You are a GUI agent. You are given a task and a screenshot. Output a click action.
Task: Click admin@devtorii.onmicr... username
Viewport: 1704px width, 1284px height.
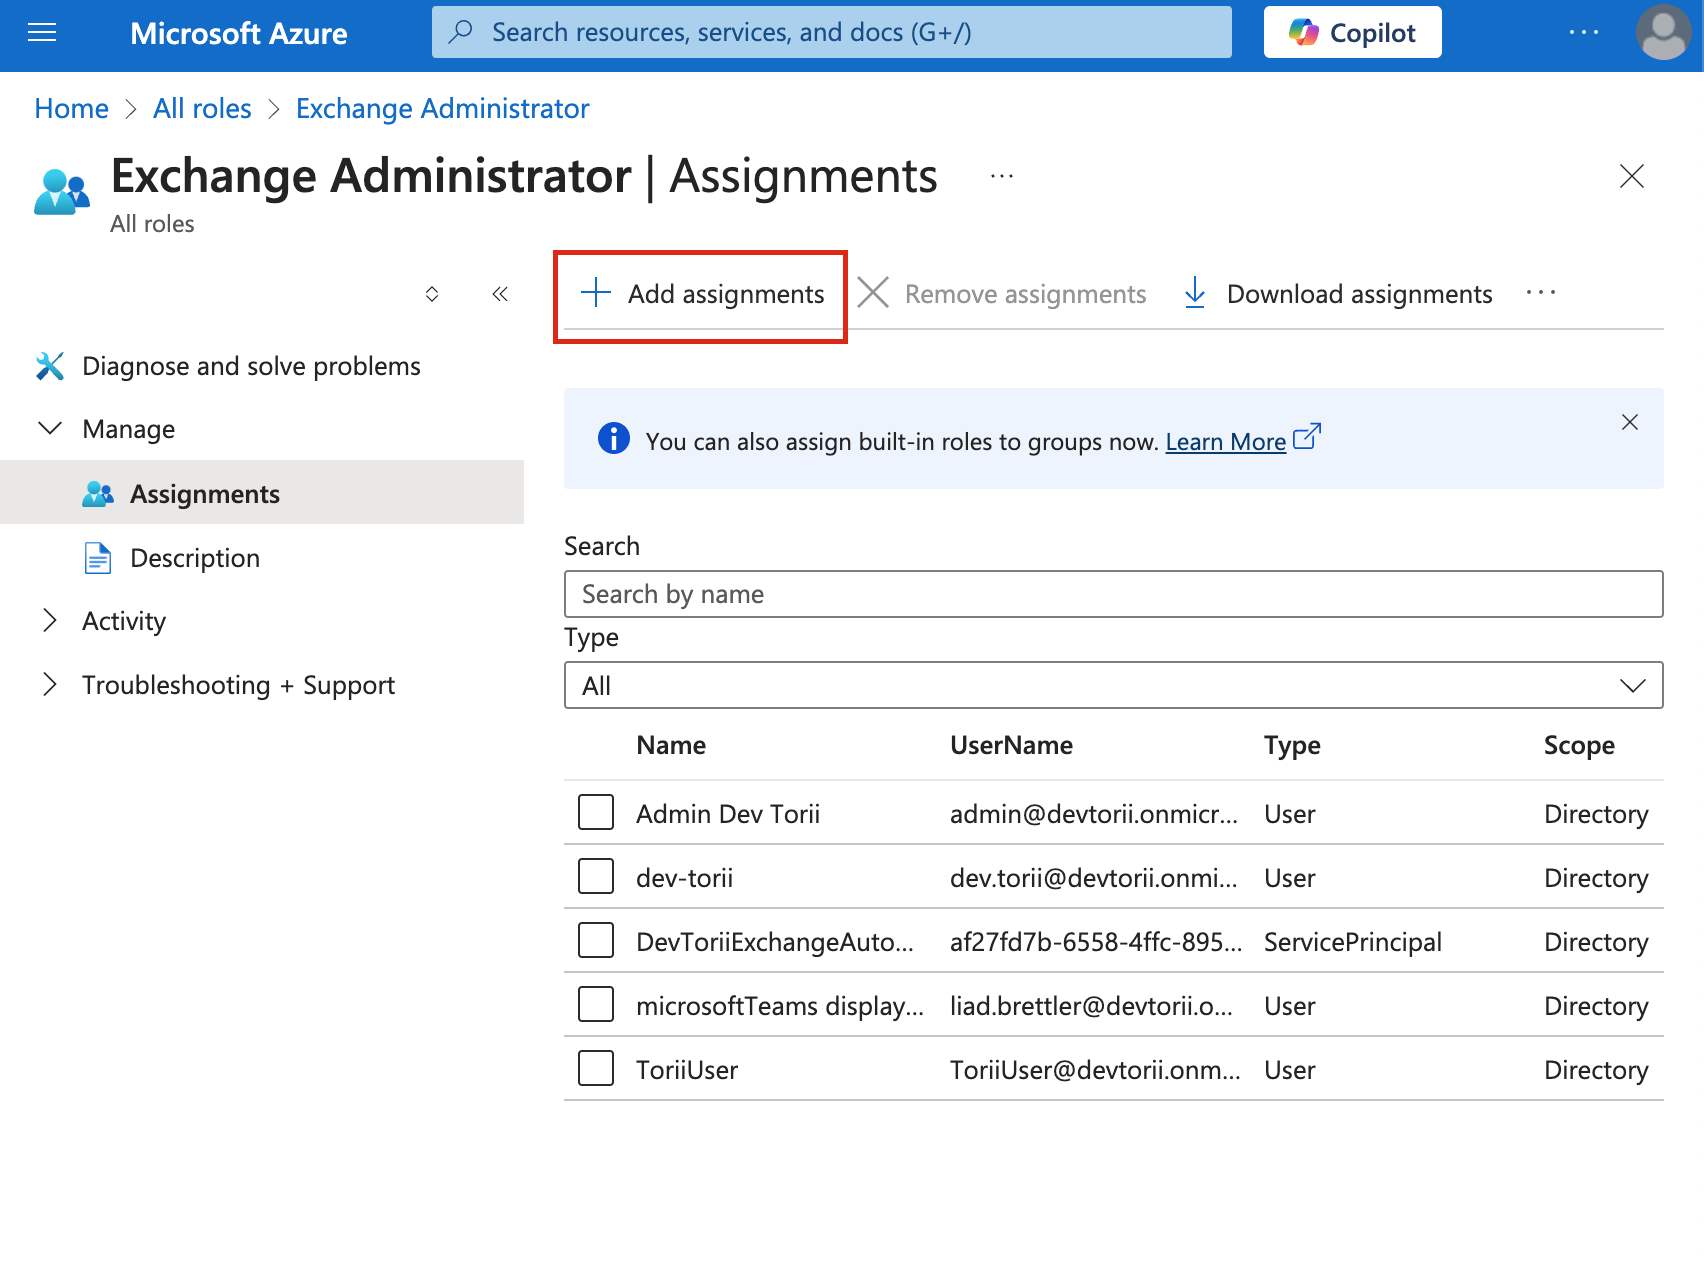tap(1094, 814)
